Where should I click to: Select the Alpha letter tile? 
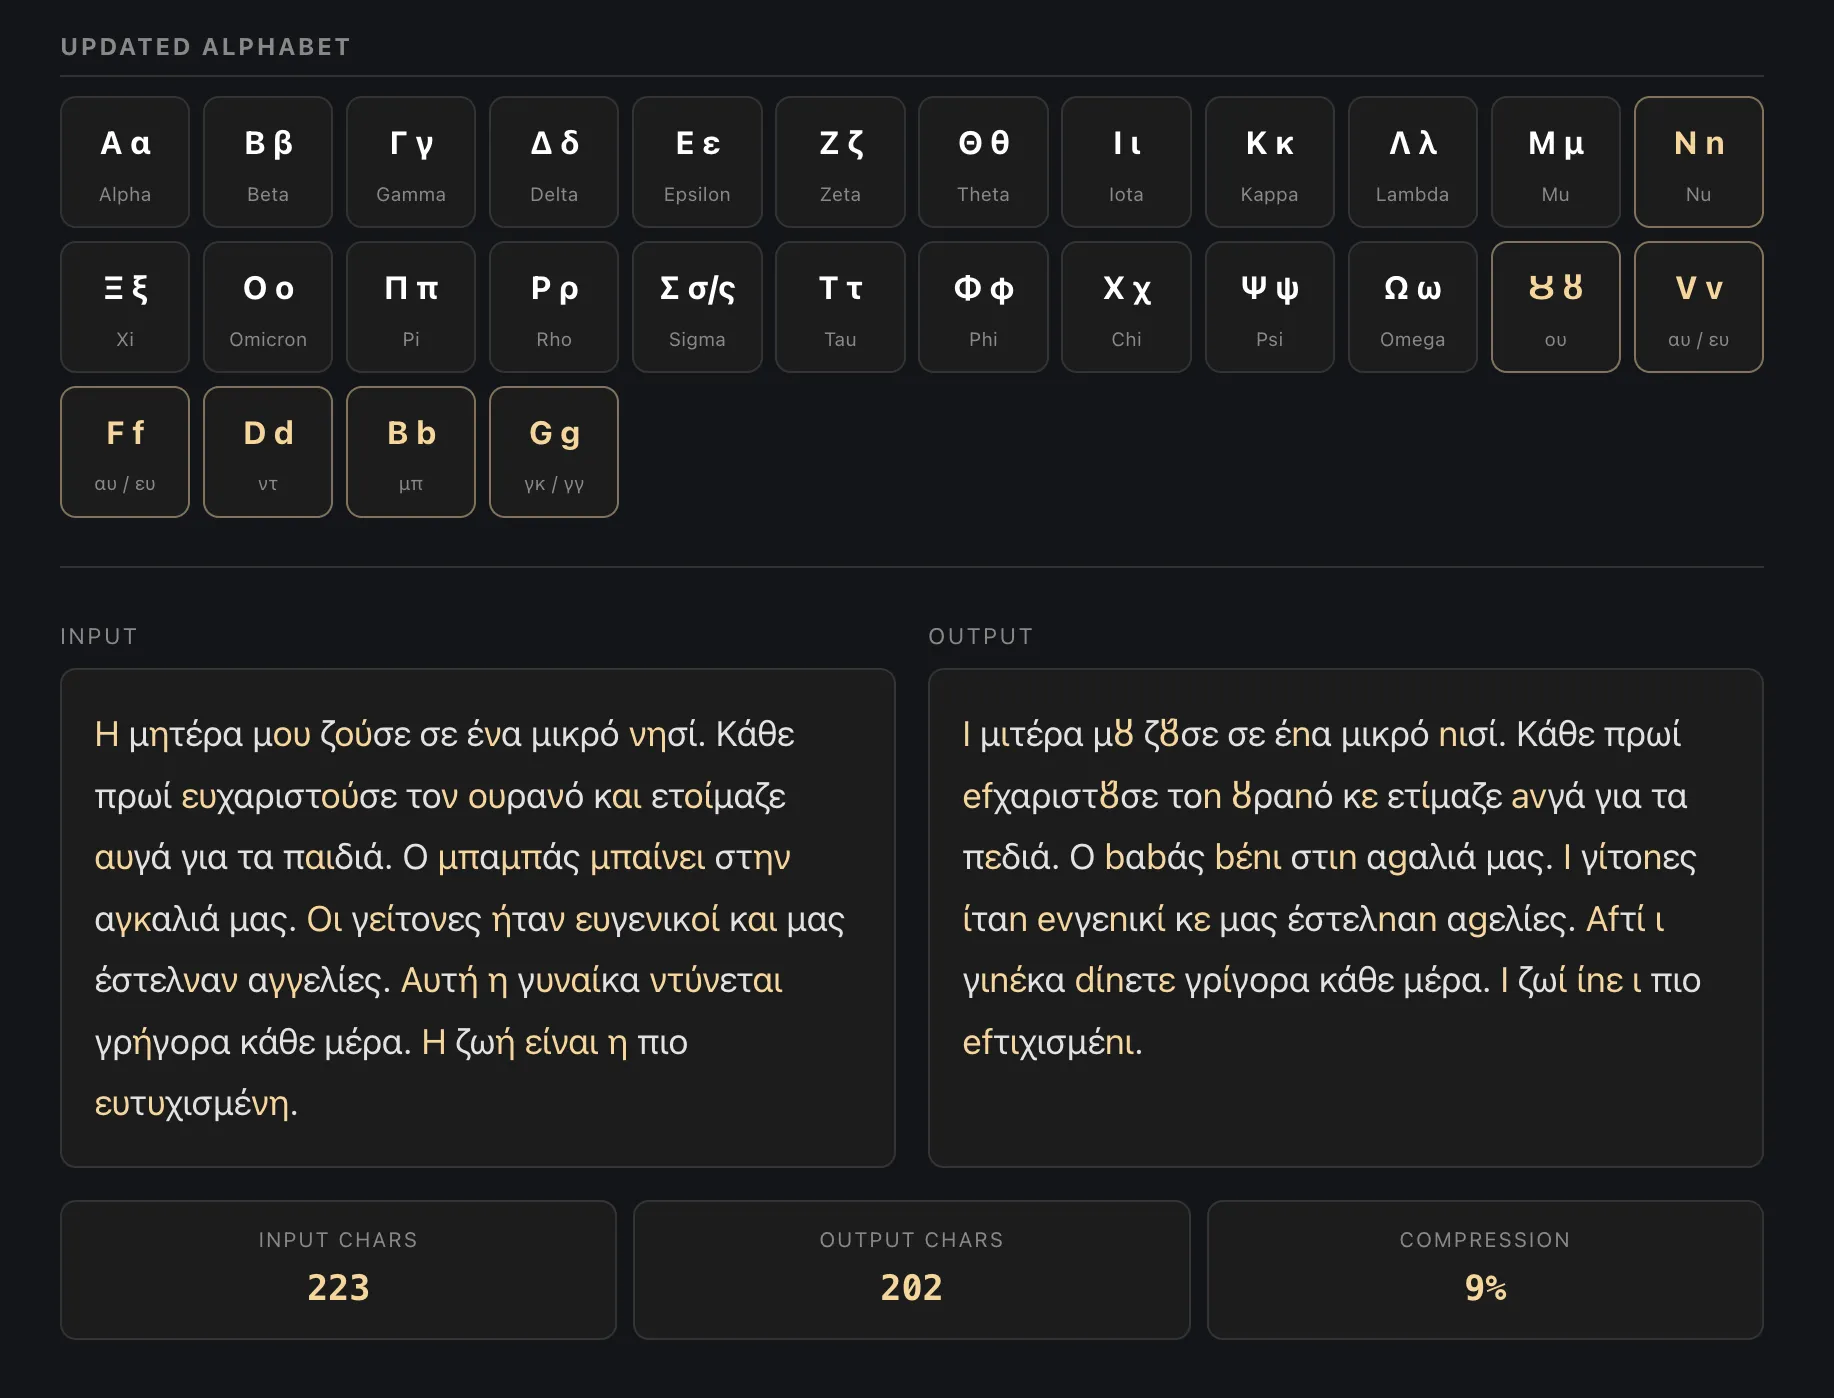pos(124,162)
